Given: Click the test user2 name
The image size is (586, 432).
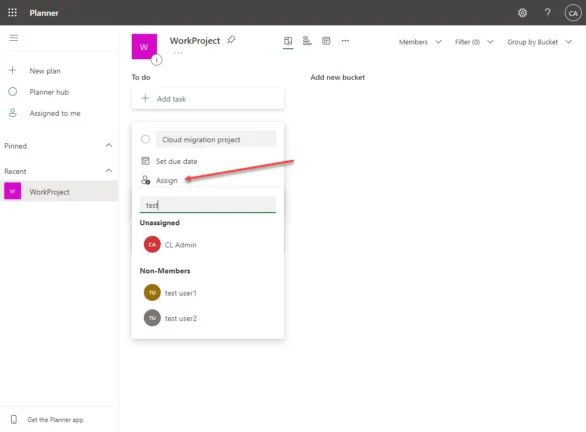Looking at the screenshot, I should [x=181, y=318].
